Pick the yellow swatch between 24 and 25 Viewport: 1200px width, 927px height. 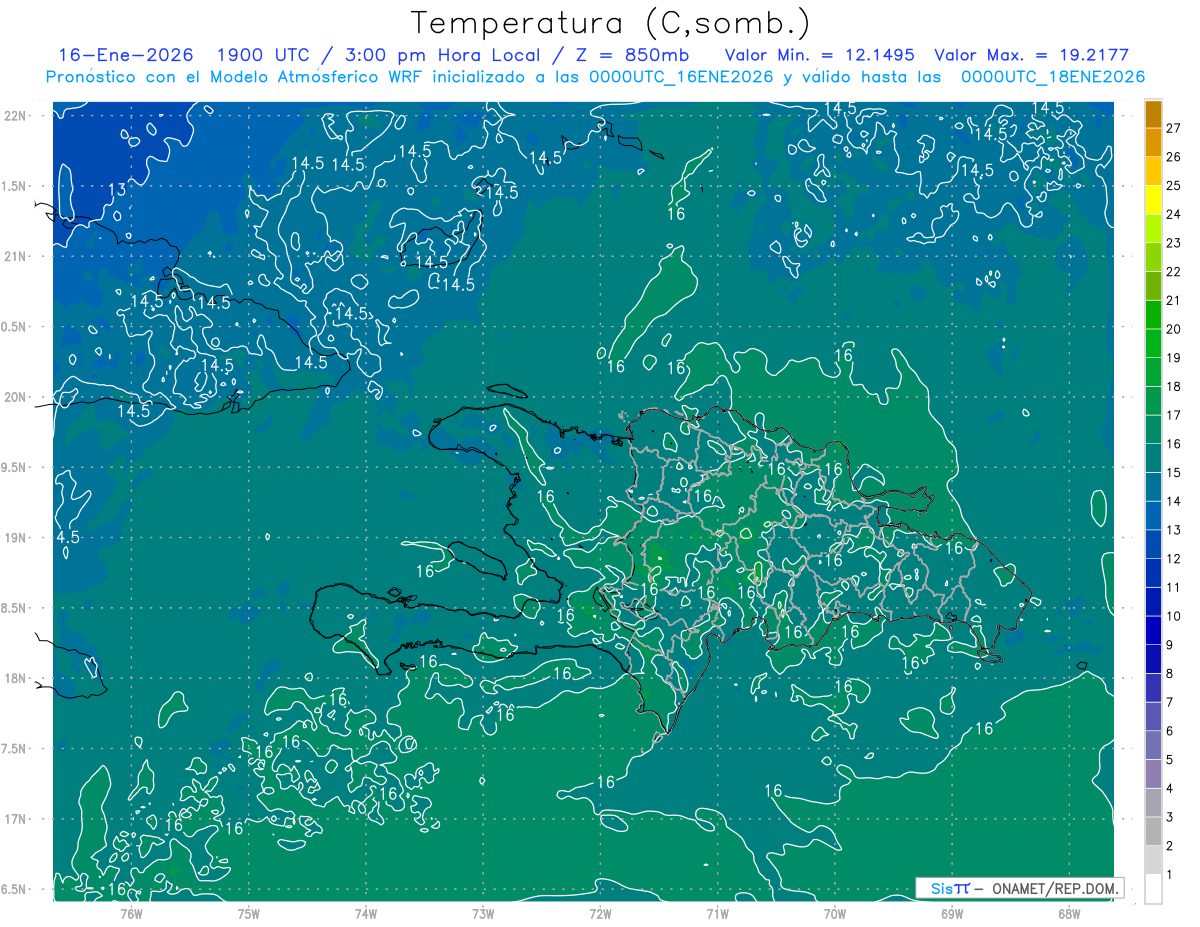(1153, 200)
